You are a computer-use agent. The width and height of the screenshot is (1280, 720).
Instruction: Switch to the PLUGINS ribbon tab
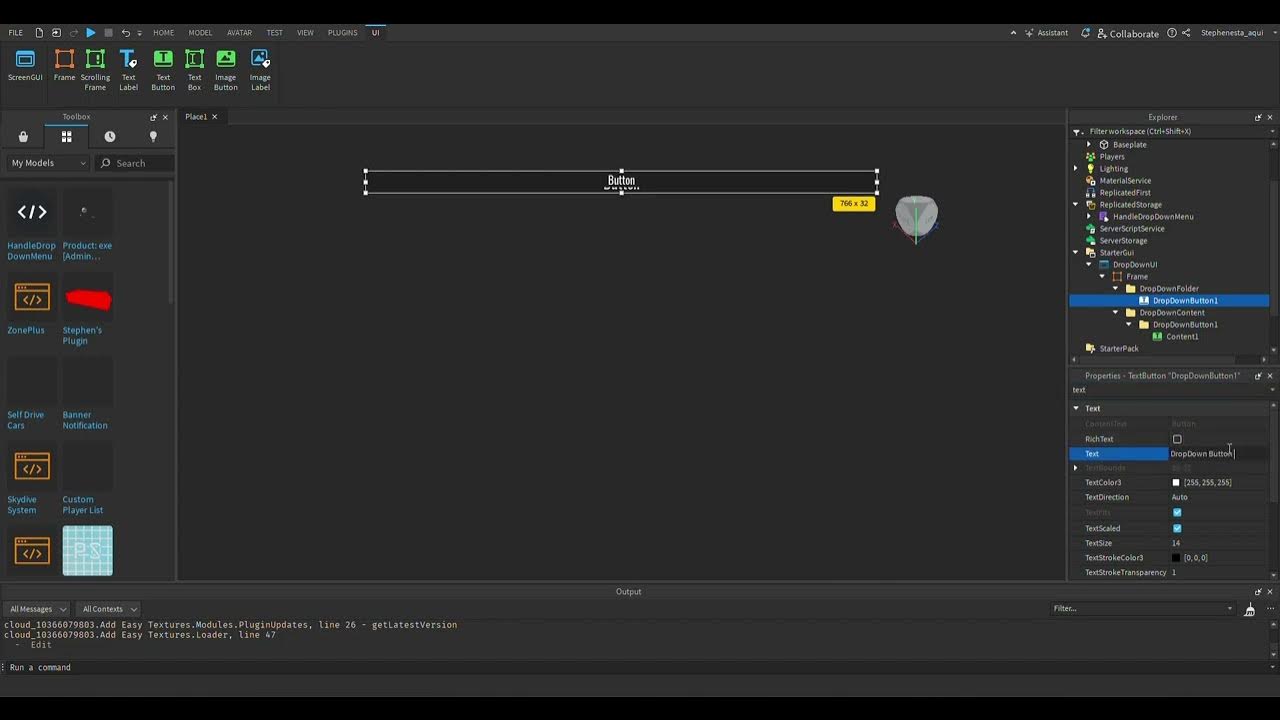tap(342, 33)
